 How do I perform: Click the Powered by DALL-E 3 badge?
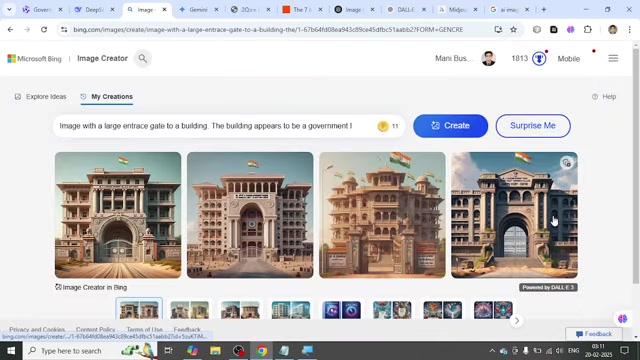(x=548, y=287)
